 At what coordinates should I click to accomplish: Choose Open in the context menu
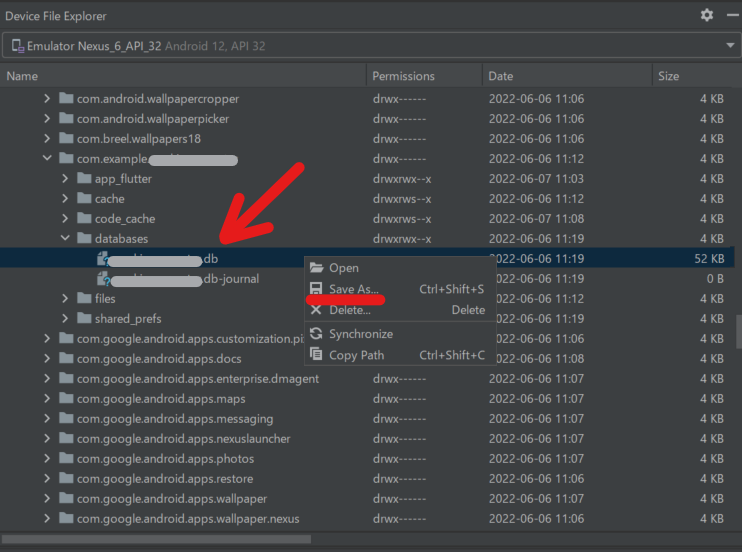tap(400, 268)
